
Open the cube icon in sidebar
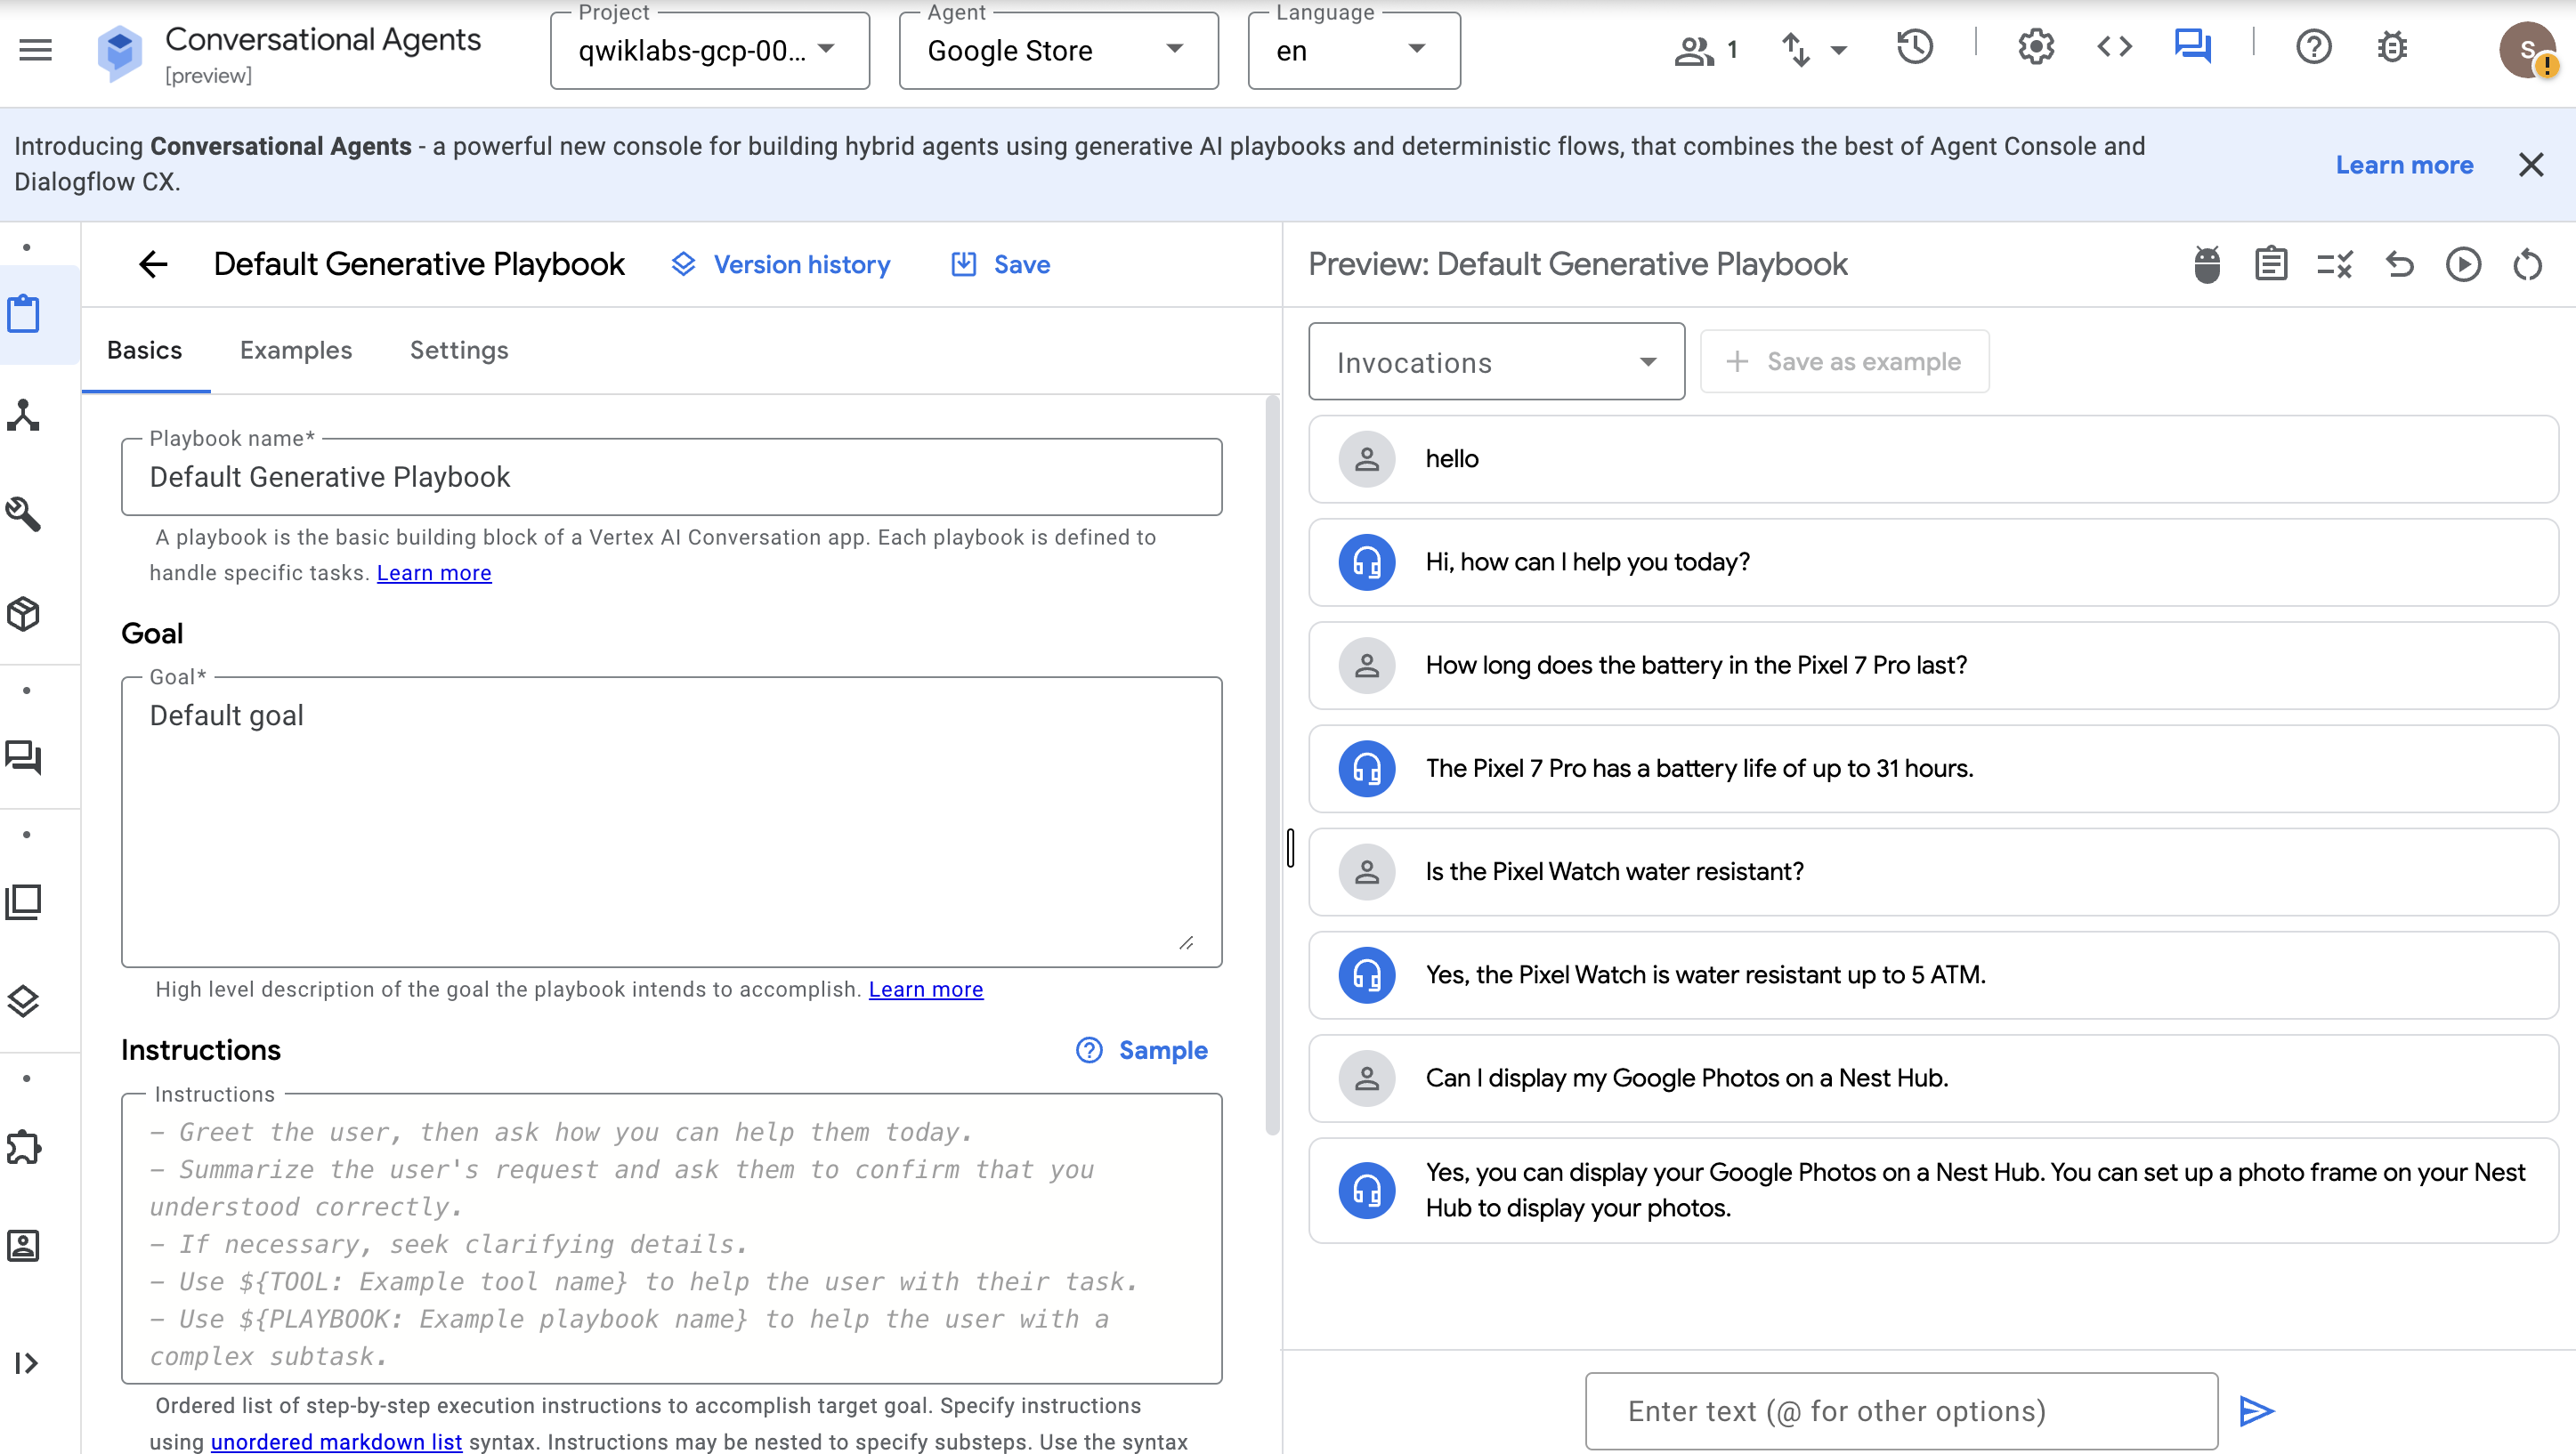[x=24, y=613]
